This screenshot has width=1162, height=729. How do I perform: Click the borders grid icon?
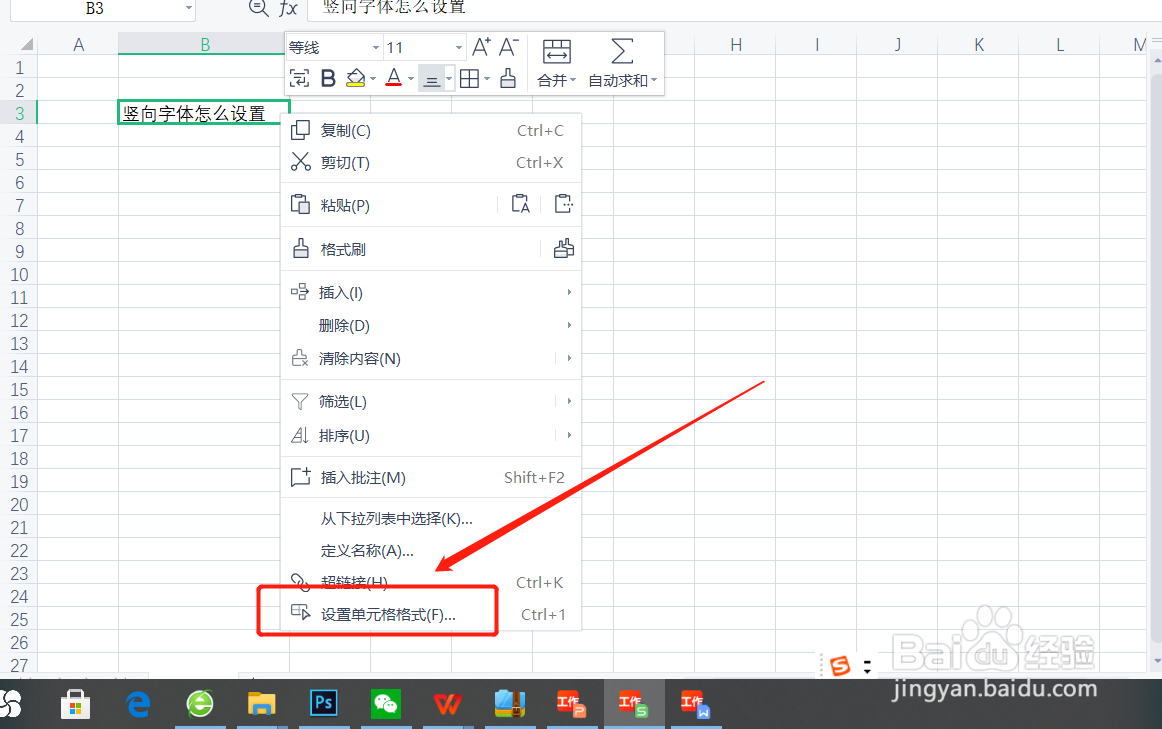[x=469, y=79]
